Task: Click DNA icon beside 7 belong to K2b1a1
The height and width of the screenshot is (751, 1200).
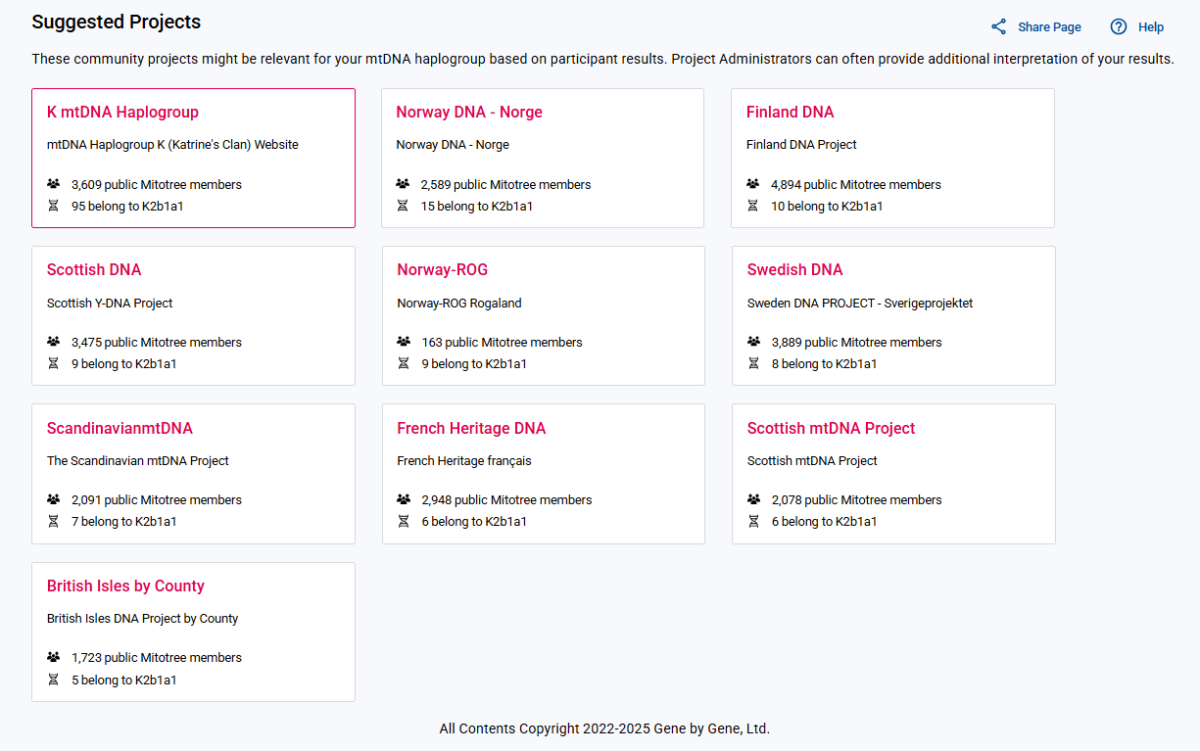Action: point(54,522)
